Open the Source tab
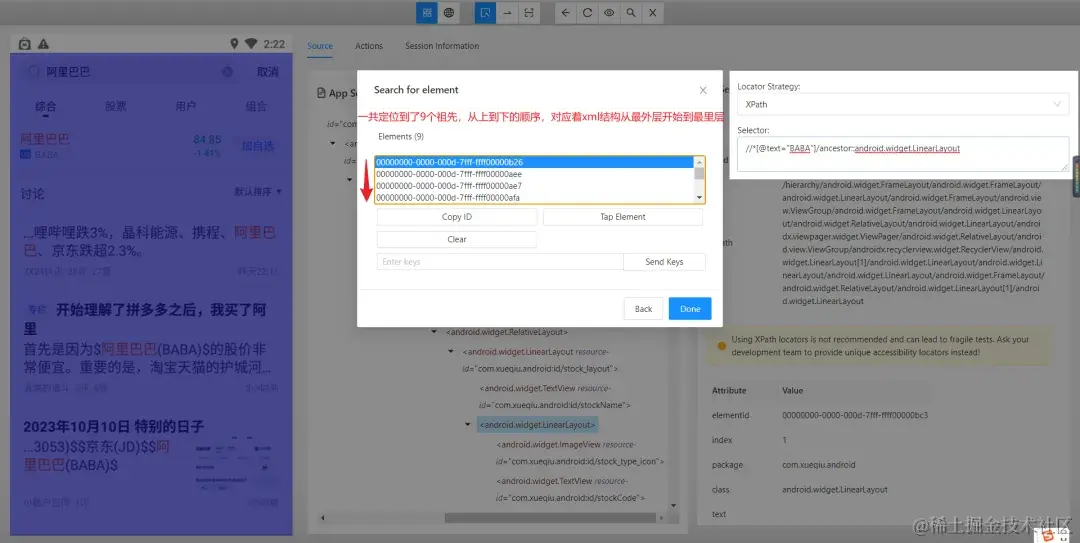 (320, 46)
